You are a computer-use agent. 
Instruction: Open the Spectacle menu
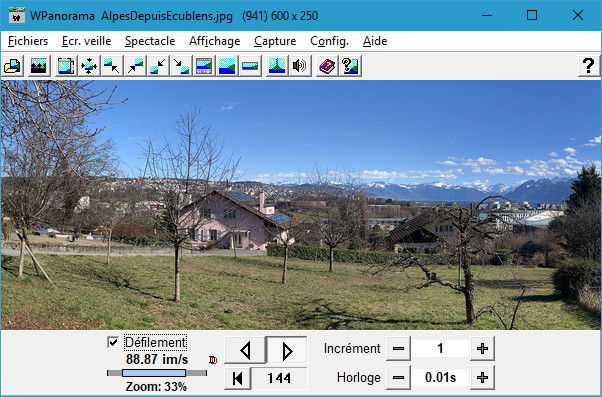[x=150, y=41]
